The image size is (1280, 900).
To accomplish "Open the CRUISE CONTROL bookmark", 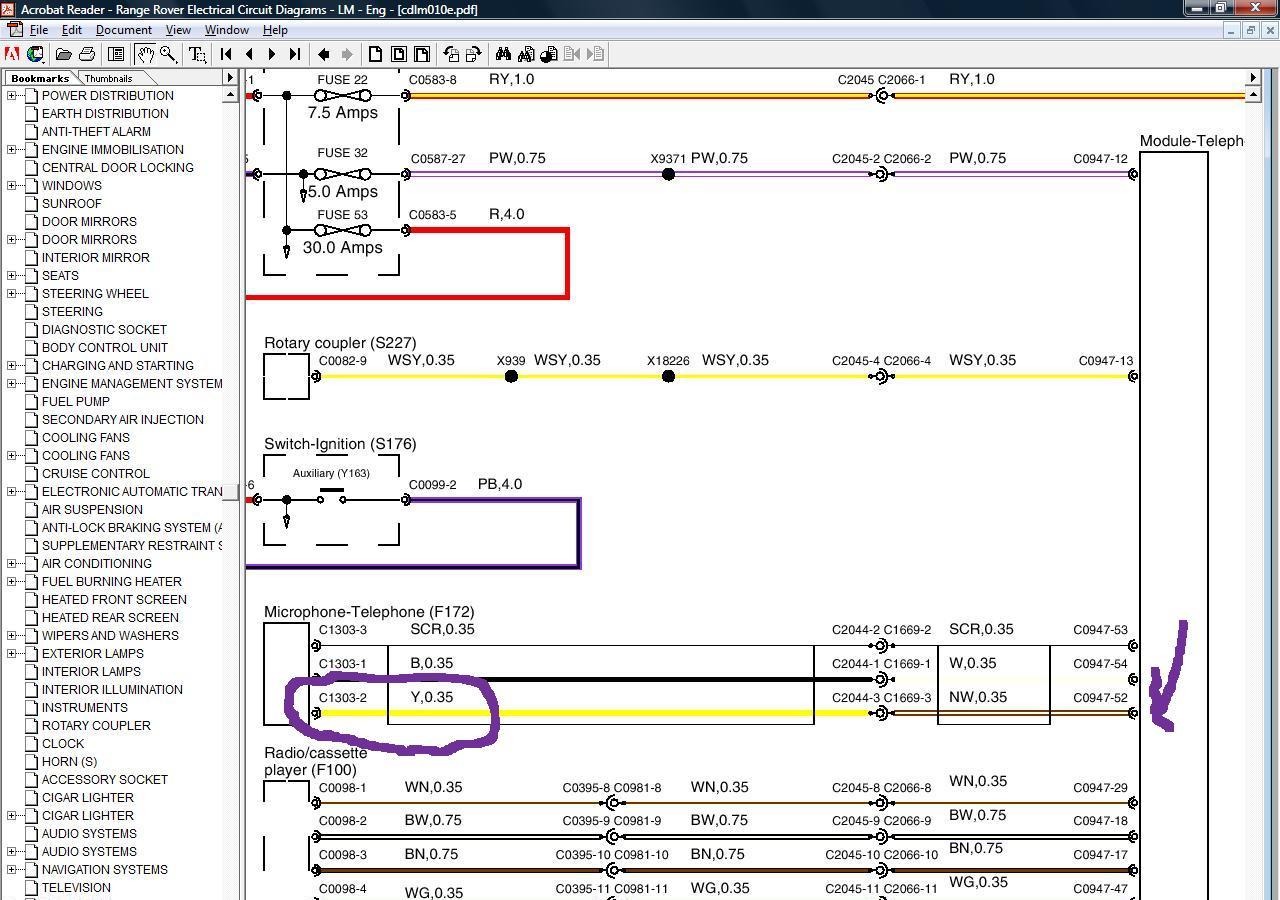I will click(96, 474).
